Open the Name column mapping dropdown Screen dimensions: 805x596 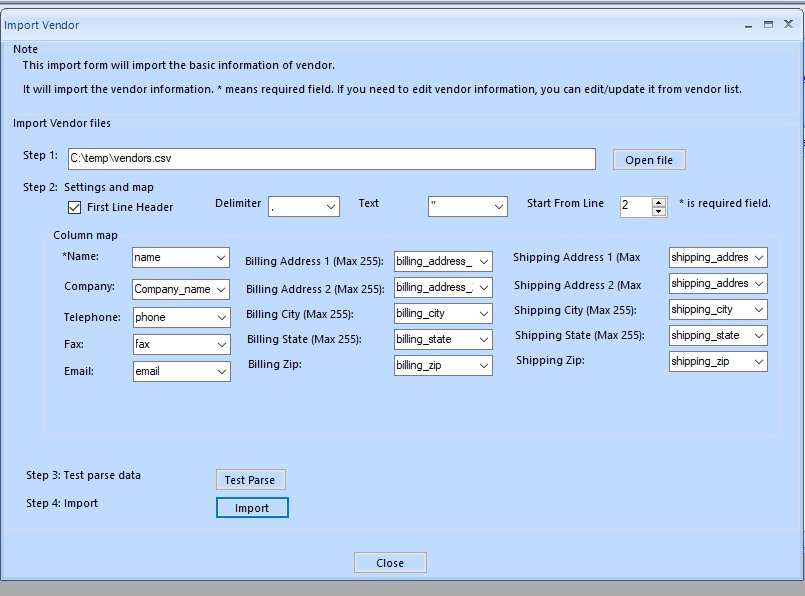click(221, 258)
